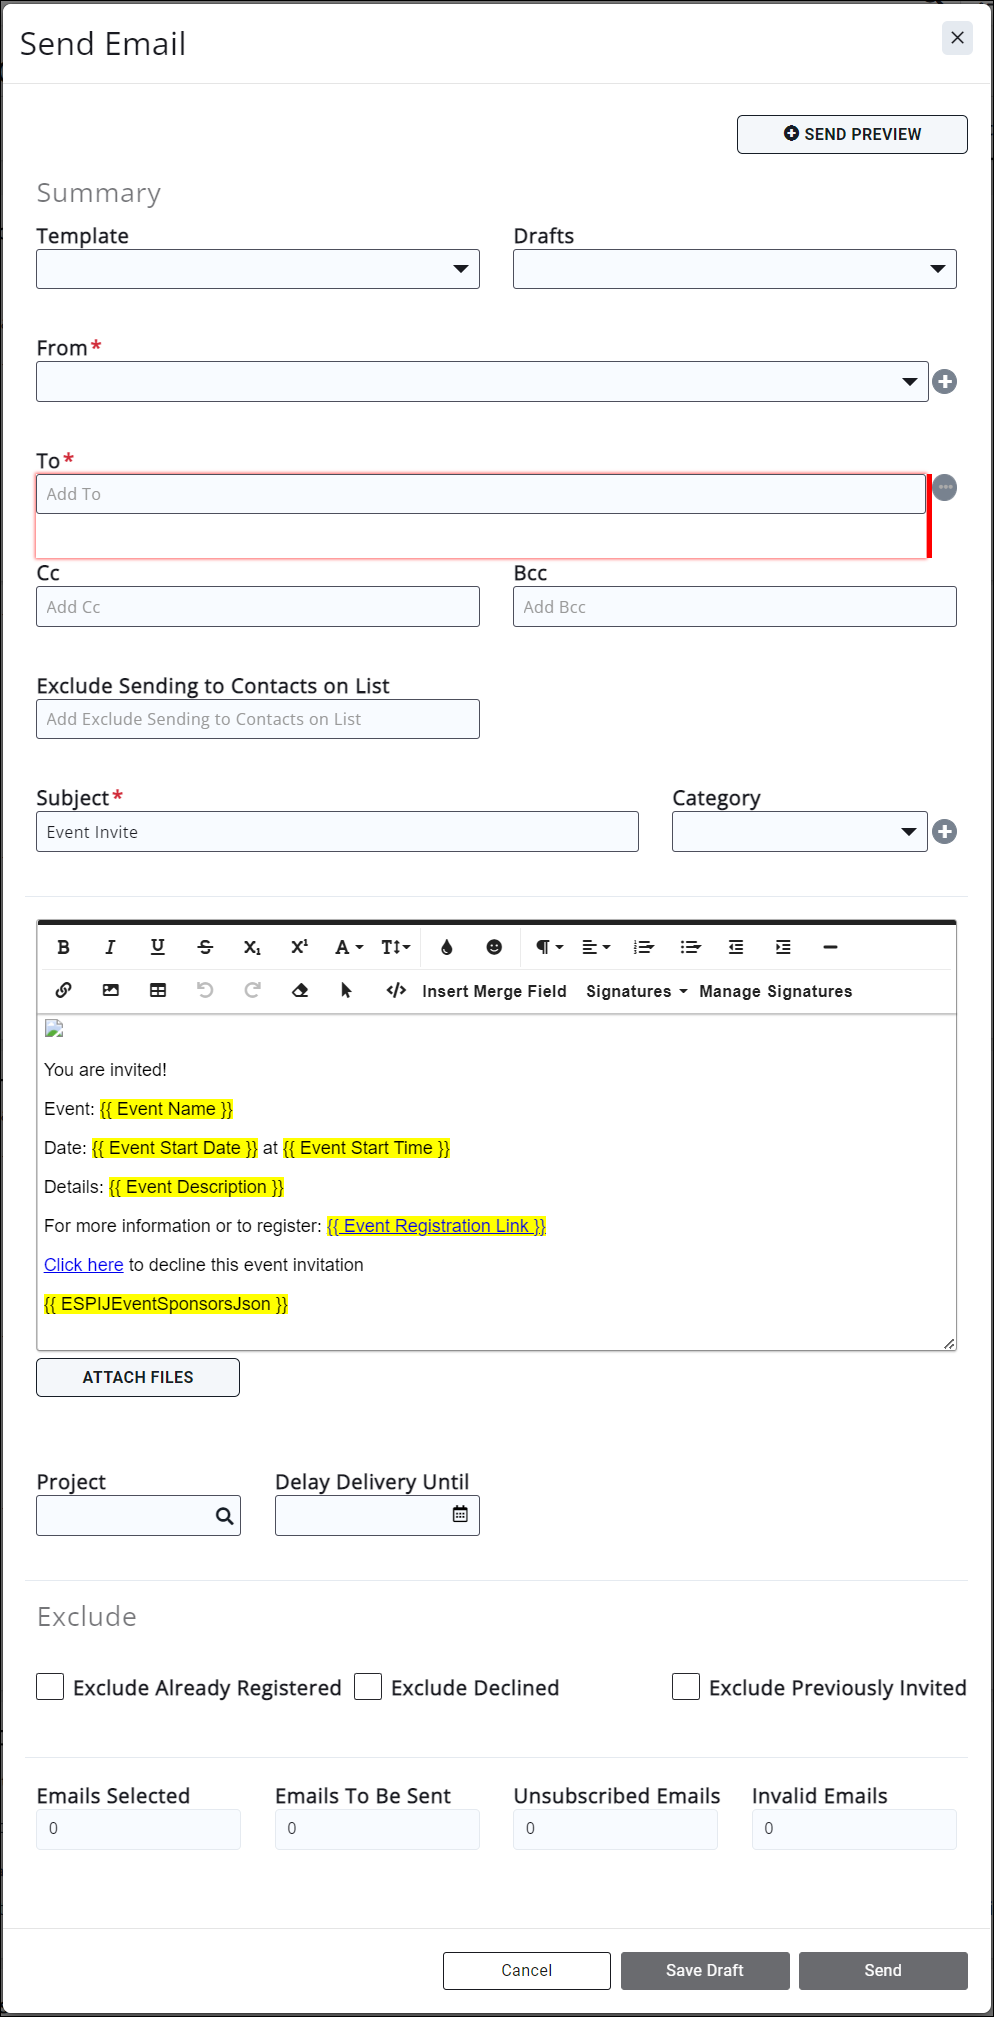
Task: Insert a table in the editor
Action: click(x=158, y=990)
